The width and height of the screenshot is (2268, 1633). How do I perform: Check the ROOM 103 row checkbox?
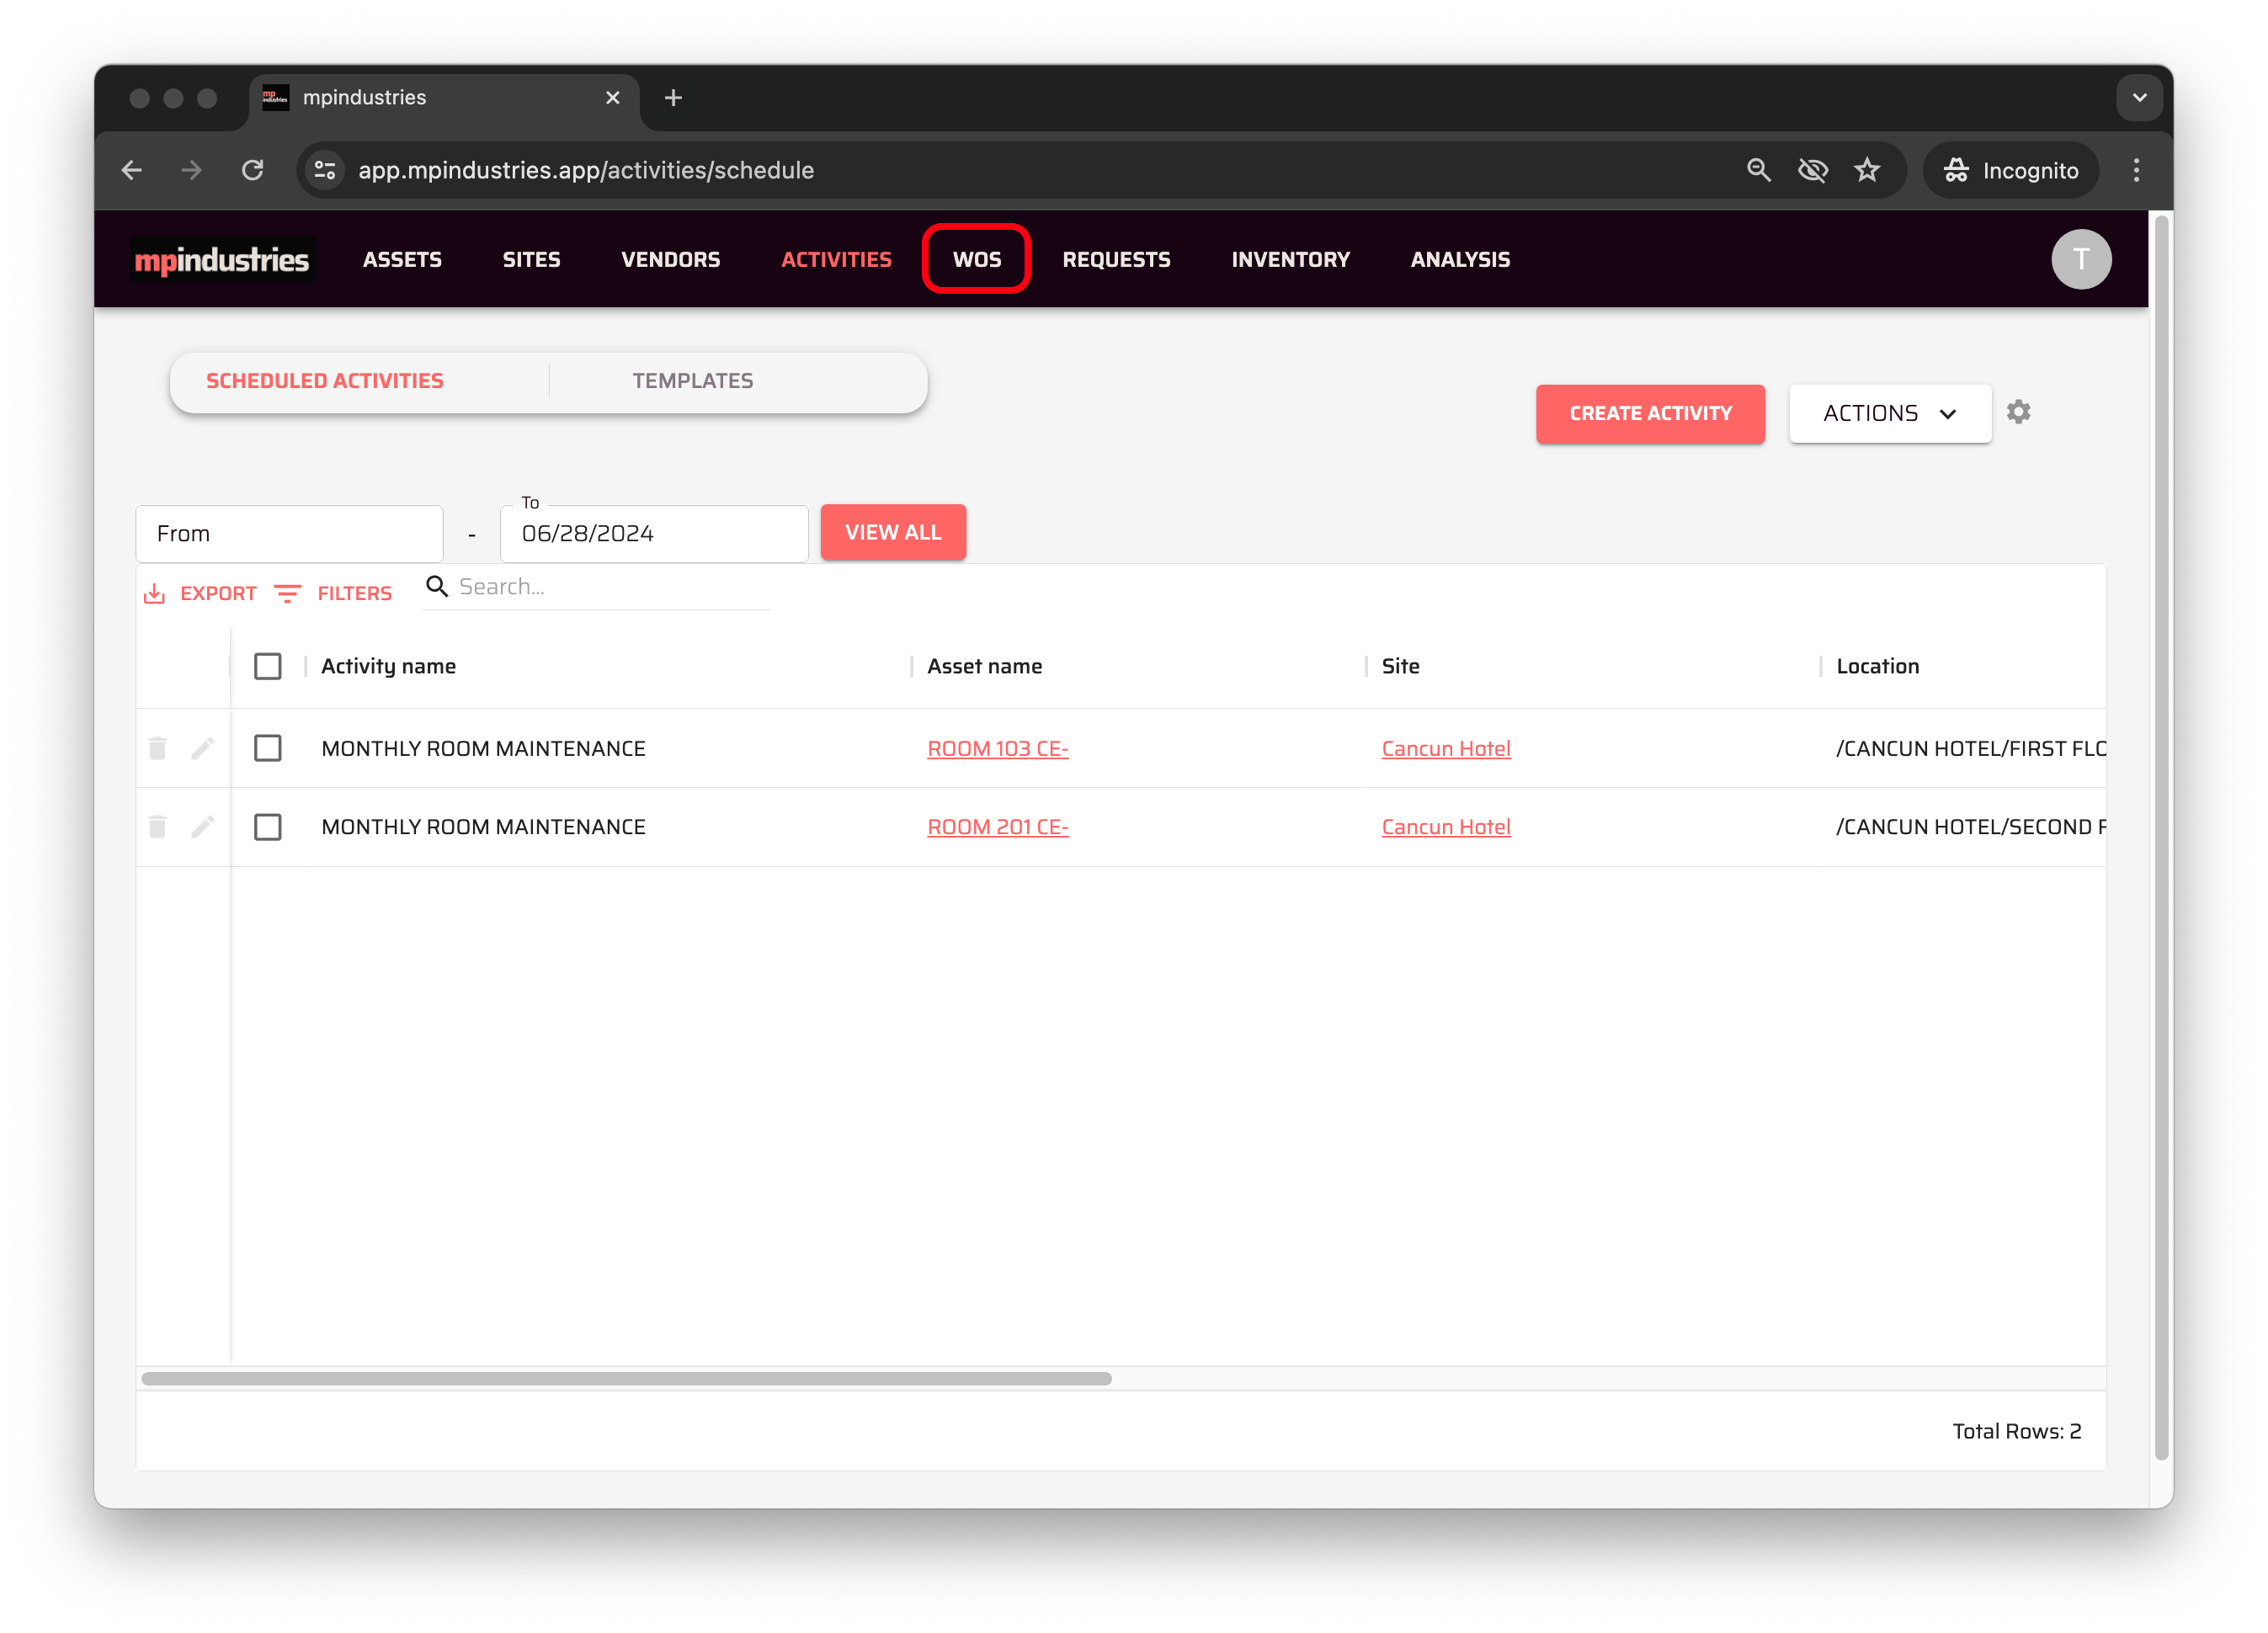(x=267, y=748)
